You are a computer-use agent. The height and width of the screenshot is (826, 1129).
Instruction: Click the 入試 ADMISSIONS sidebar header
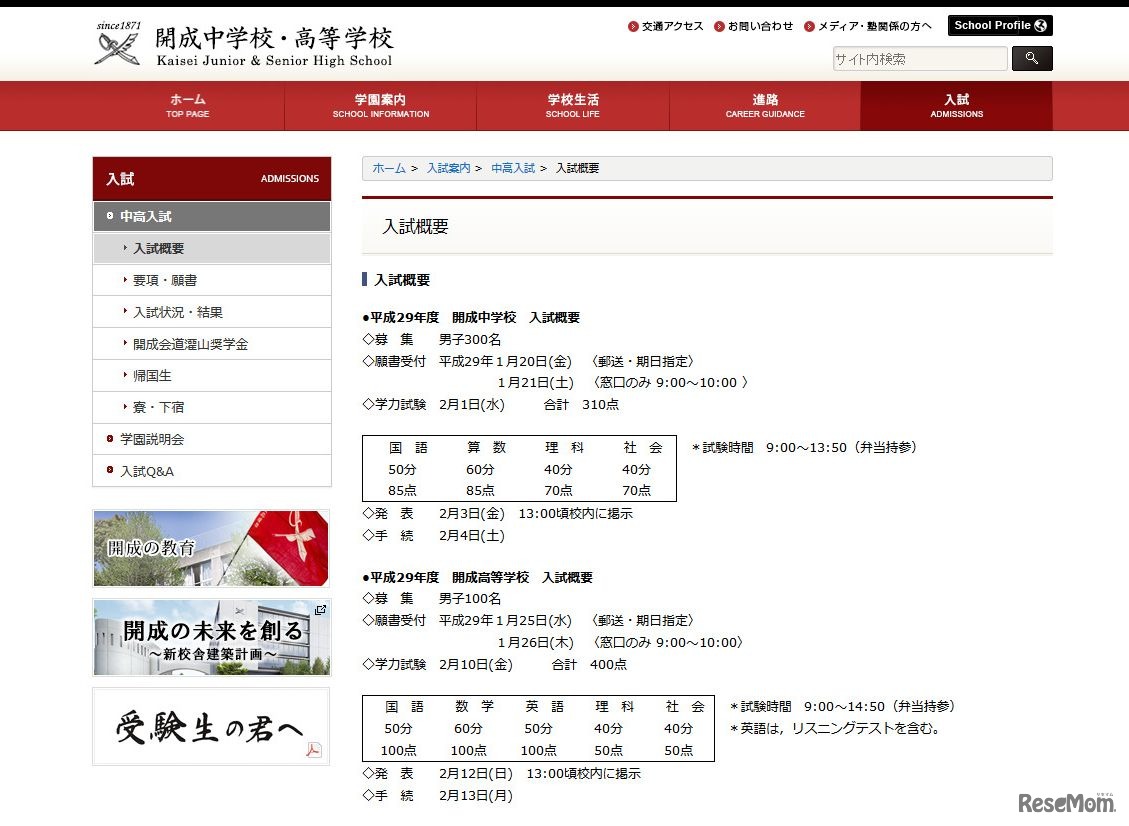(x=212, y=179)
